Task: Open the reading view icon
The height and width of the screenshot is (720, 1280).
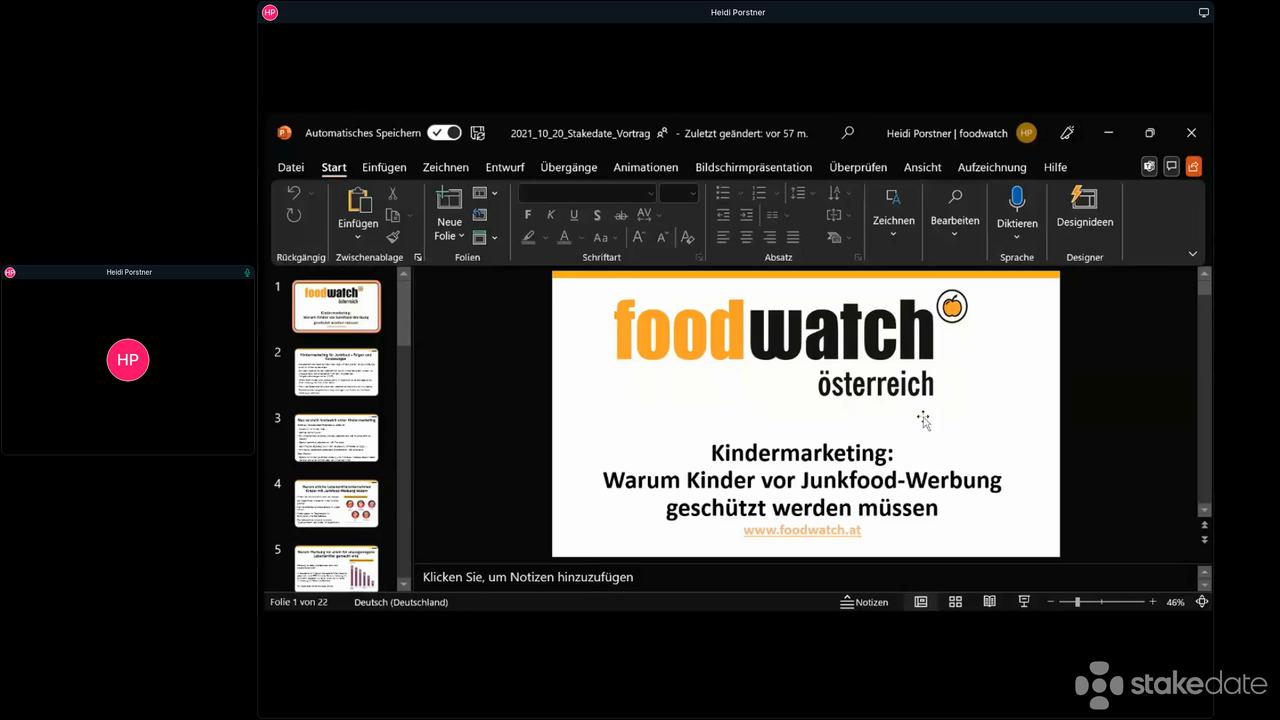Action: pyautogui.click(x=989, y=601)
